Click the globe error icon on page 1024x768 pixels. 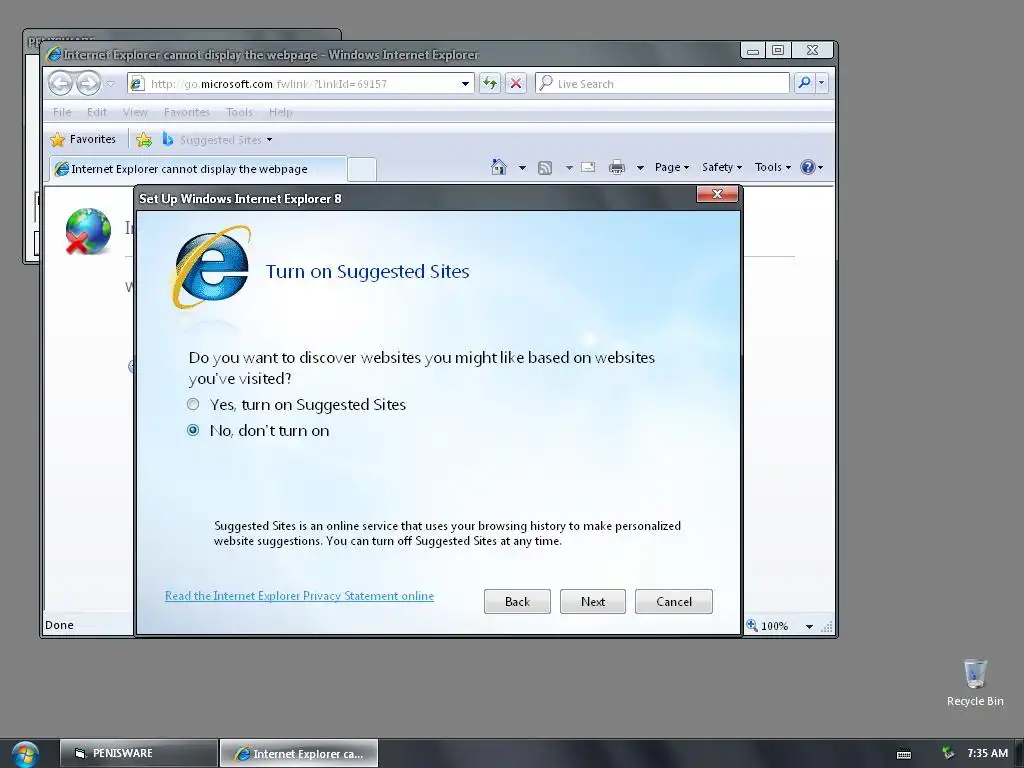coord(88,231)
